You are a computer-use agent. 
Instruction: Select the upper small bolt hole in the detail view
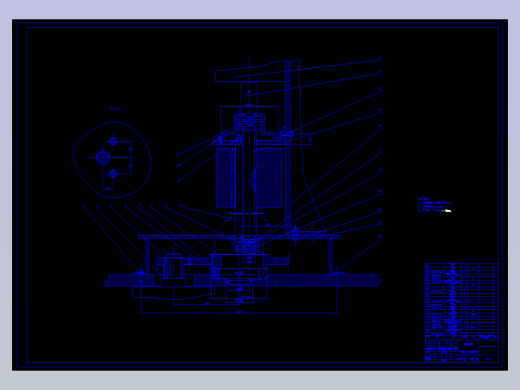(x=113, y=141)
